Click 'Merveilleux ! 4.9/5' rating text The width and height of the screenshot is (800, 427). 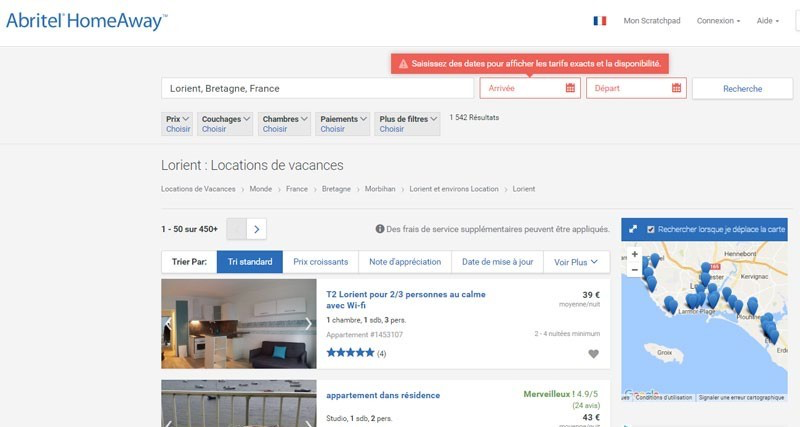(x=560, y=394)
